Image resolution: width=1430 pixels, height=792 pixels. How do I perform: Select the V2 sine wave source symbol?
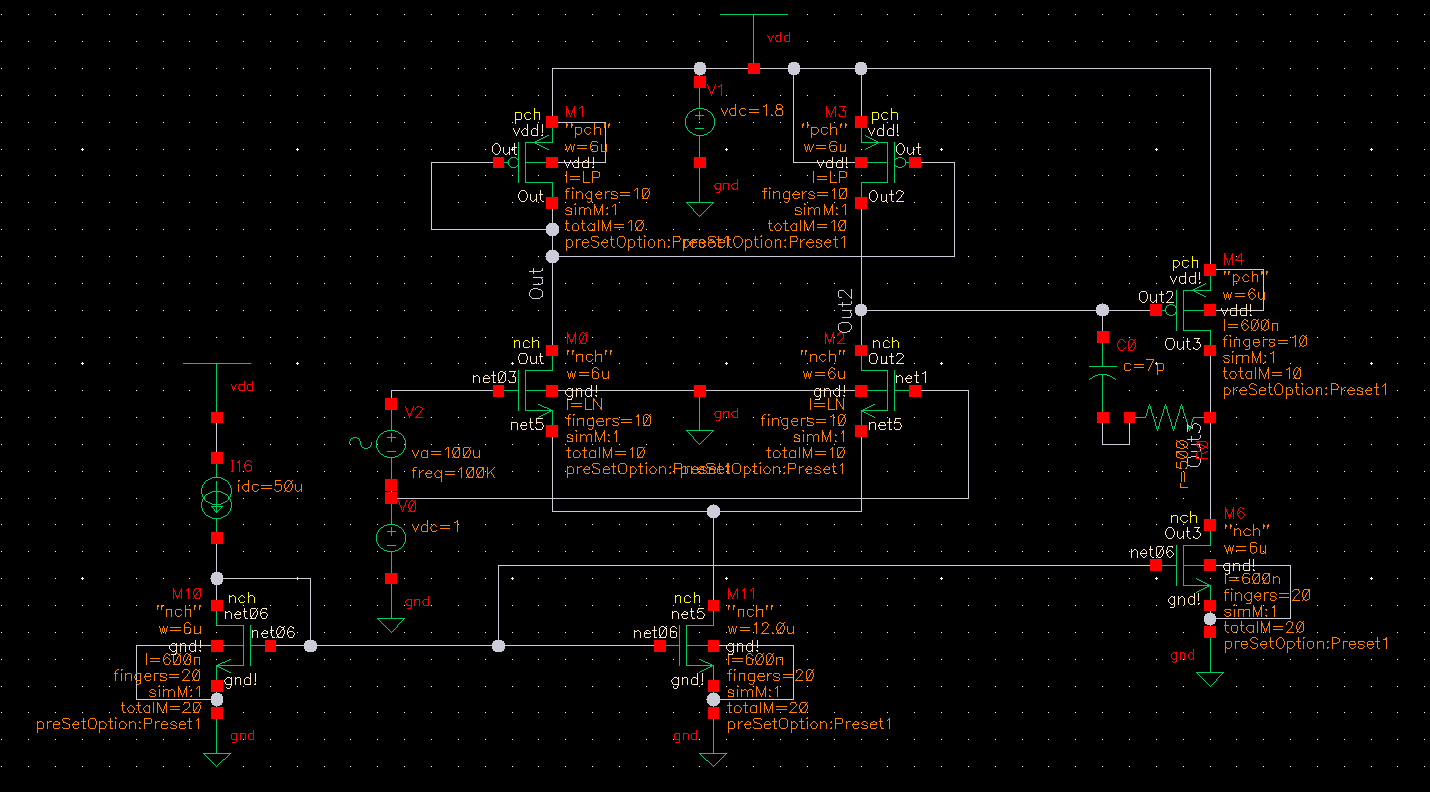click(391, 444)
